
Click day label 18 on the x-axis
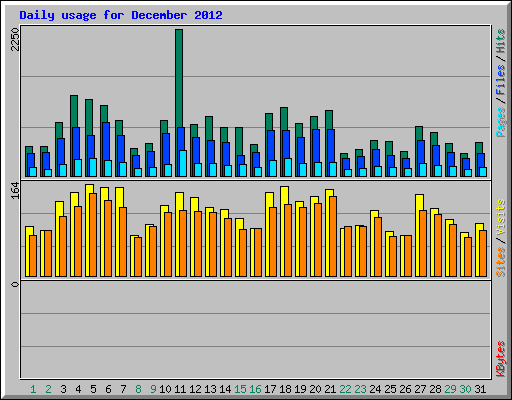(x=285, y=389)
